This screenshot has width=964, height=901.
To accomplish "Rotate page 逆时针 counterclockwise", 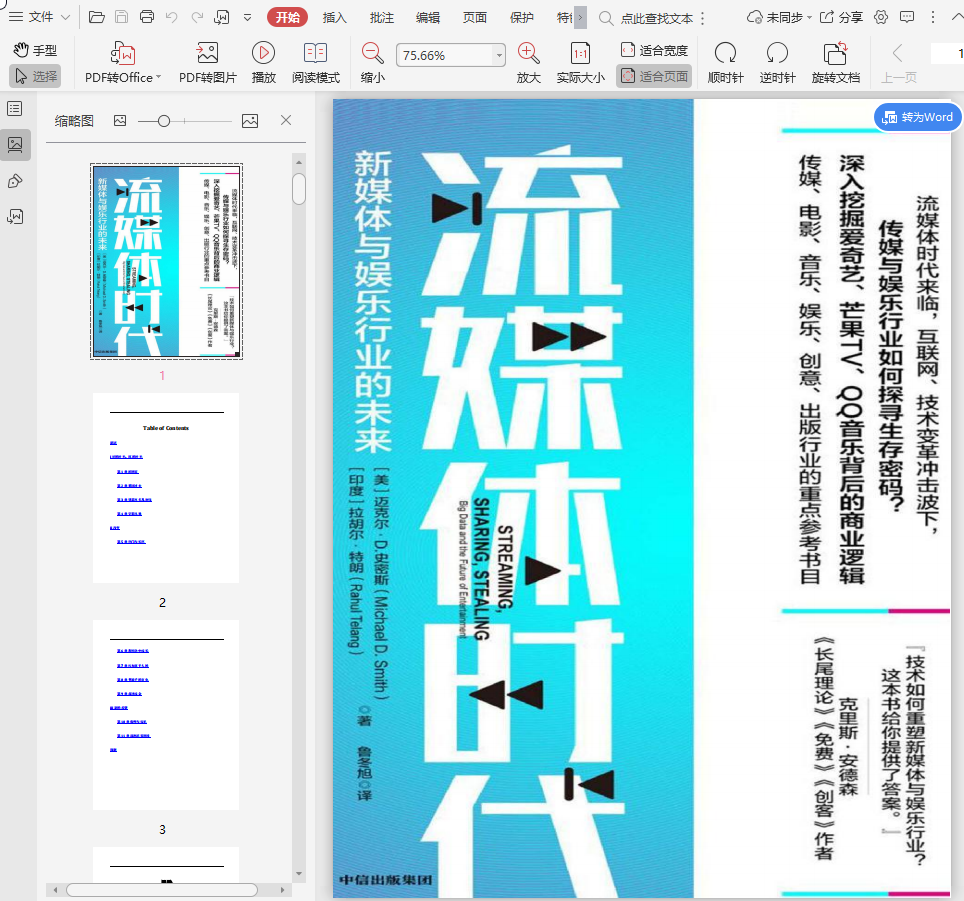I will pyautogui.click(x=777, y=63).
